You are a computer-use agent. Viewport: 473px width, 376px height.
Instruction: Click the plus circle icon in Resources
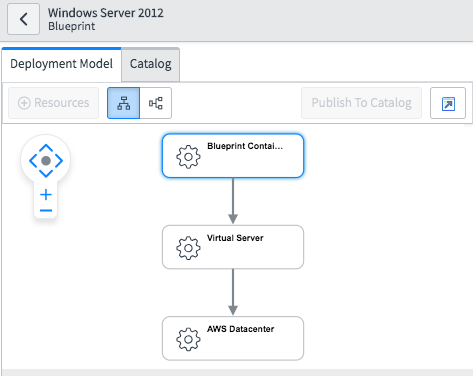[x=24, y=103]
